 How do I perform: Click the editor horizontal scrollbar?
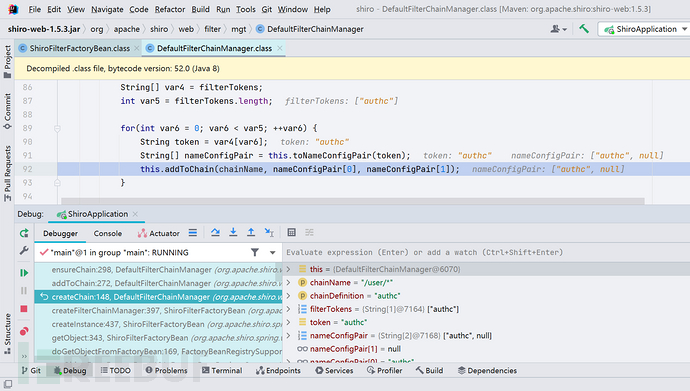353,201
